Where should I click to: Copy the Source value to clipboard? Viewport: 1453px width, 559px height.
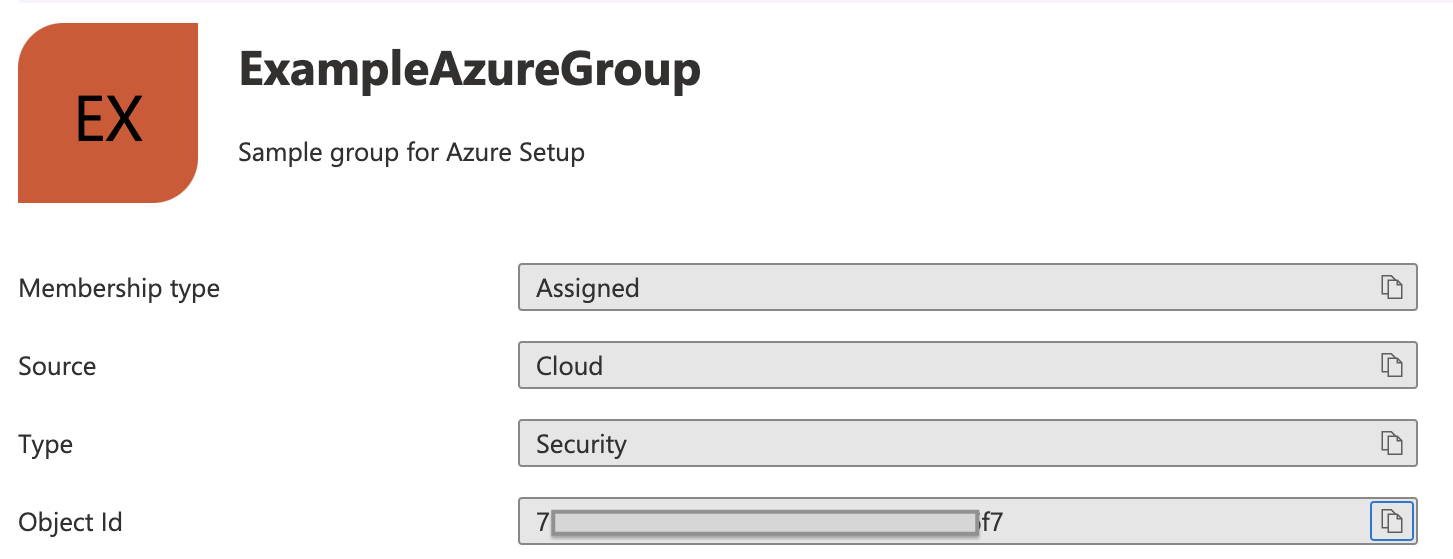1392,365
